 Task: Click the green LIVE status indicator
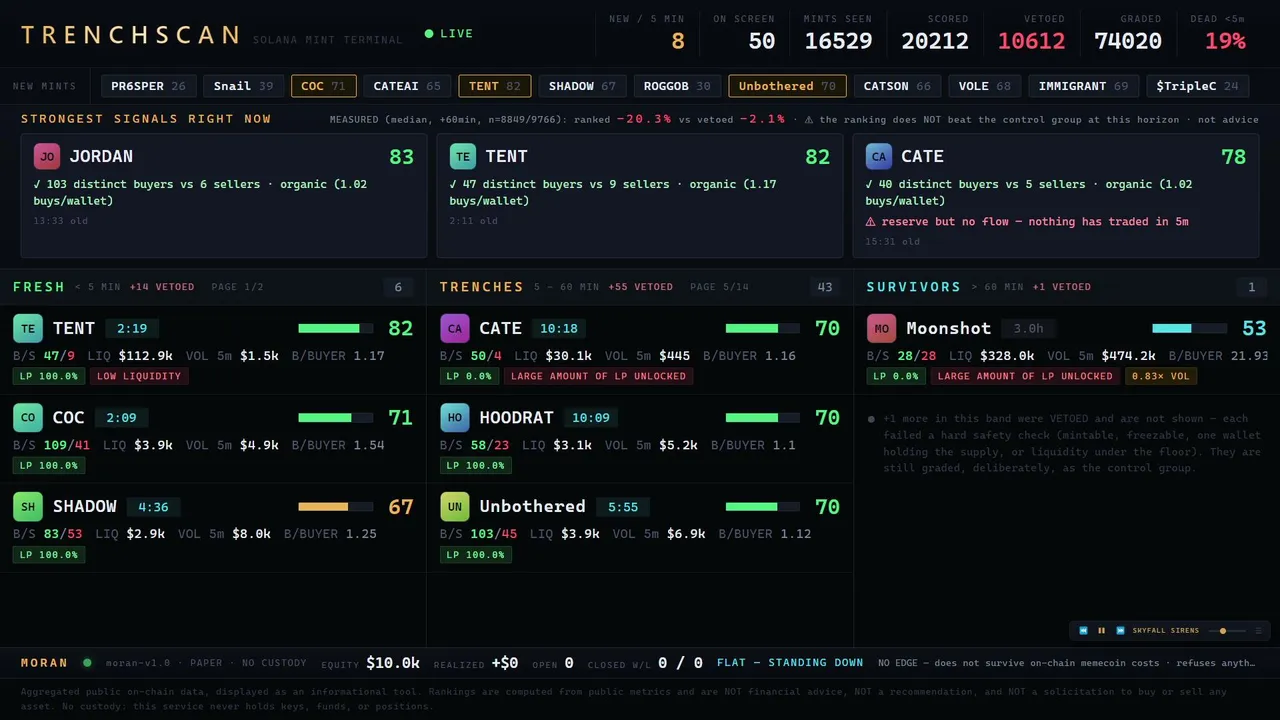(x=448, y=34)
